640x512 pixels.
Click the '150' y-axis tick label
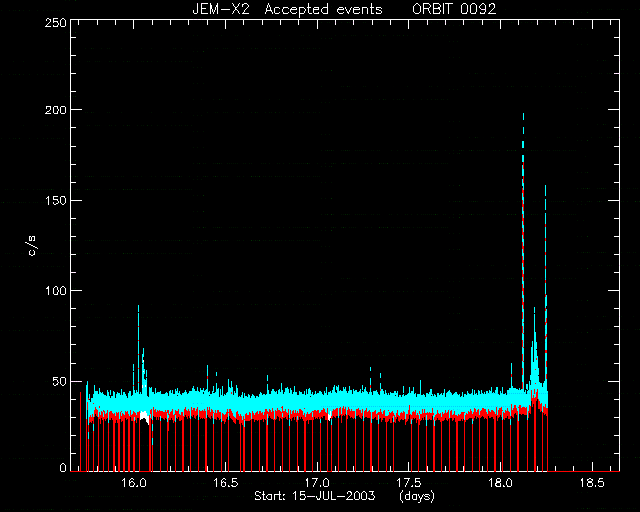coord(55,200)
